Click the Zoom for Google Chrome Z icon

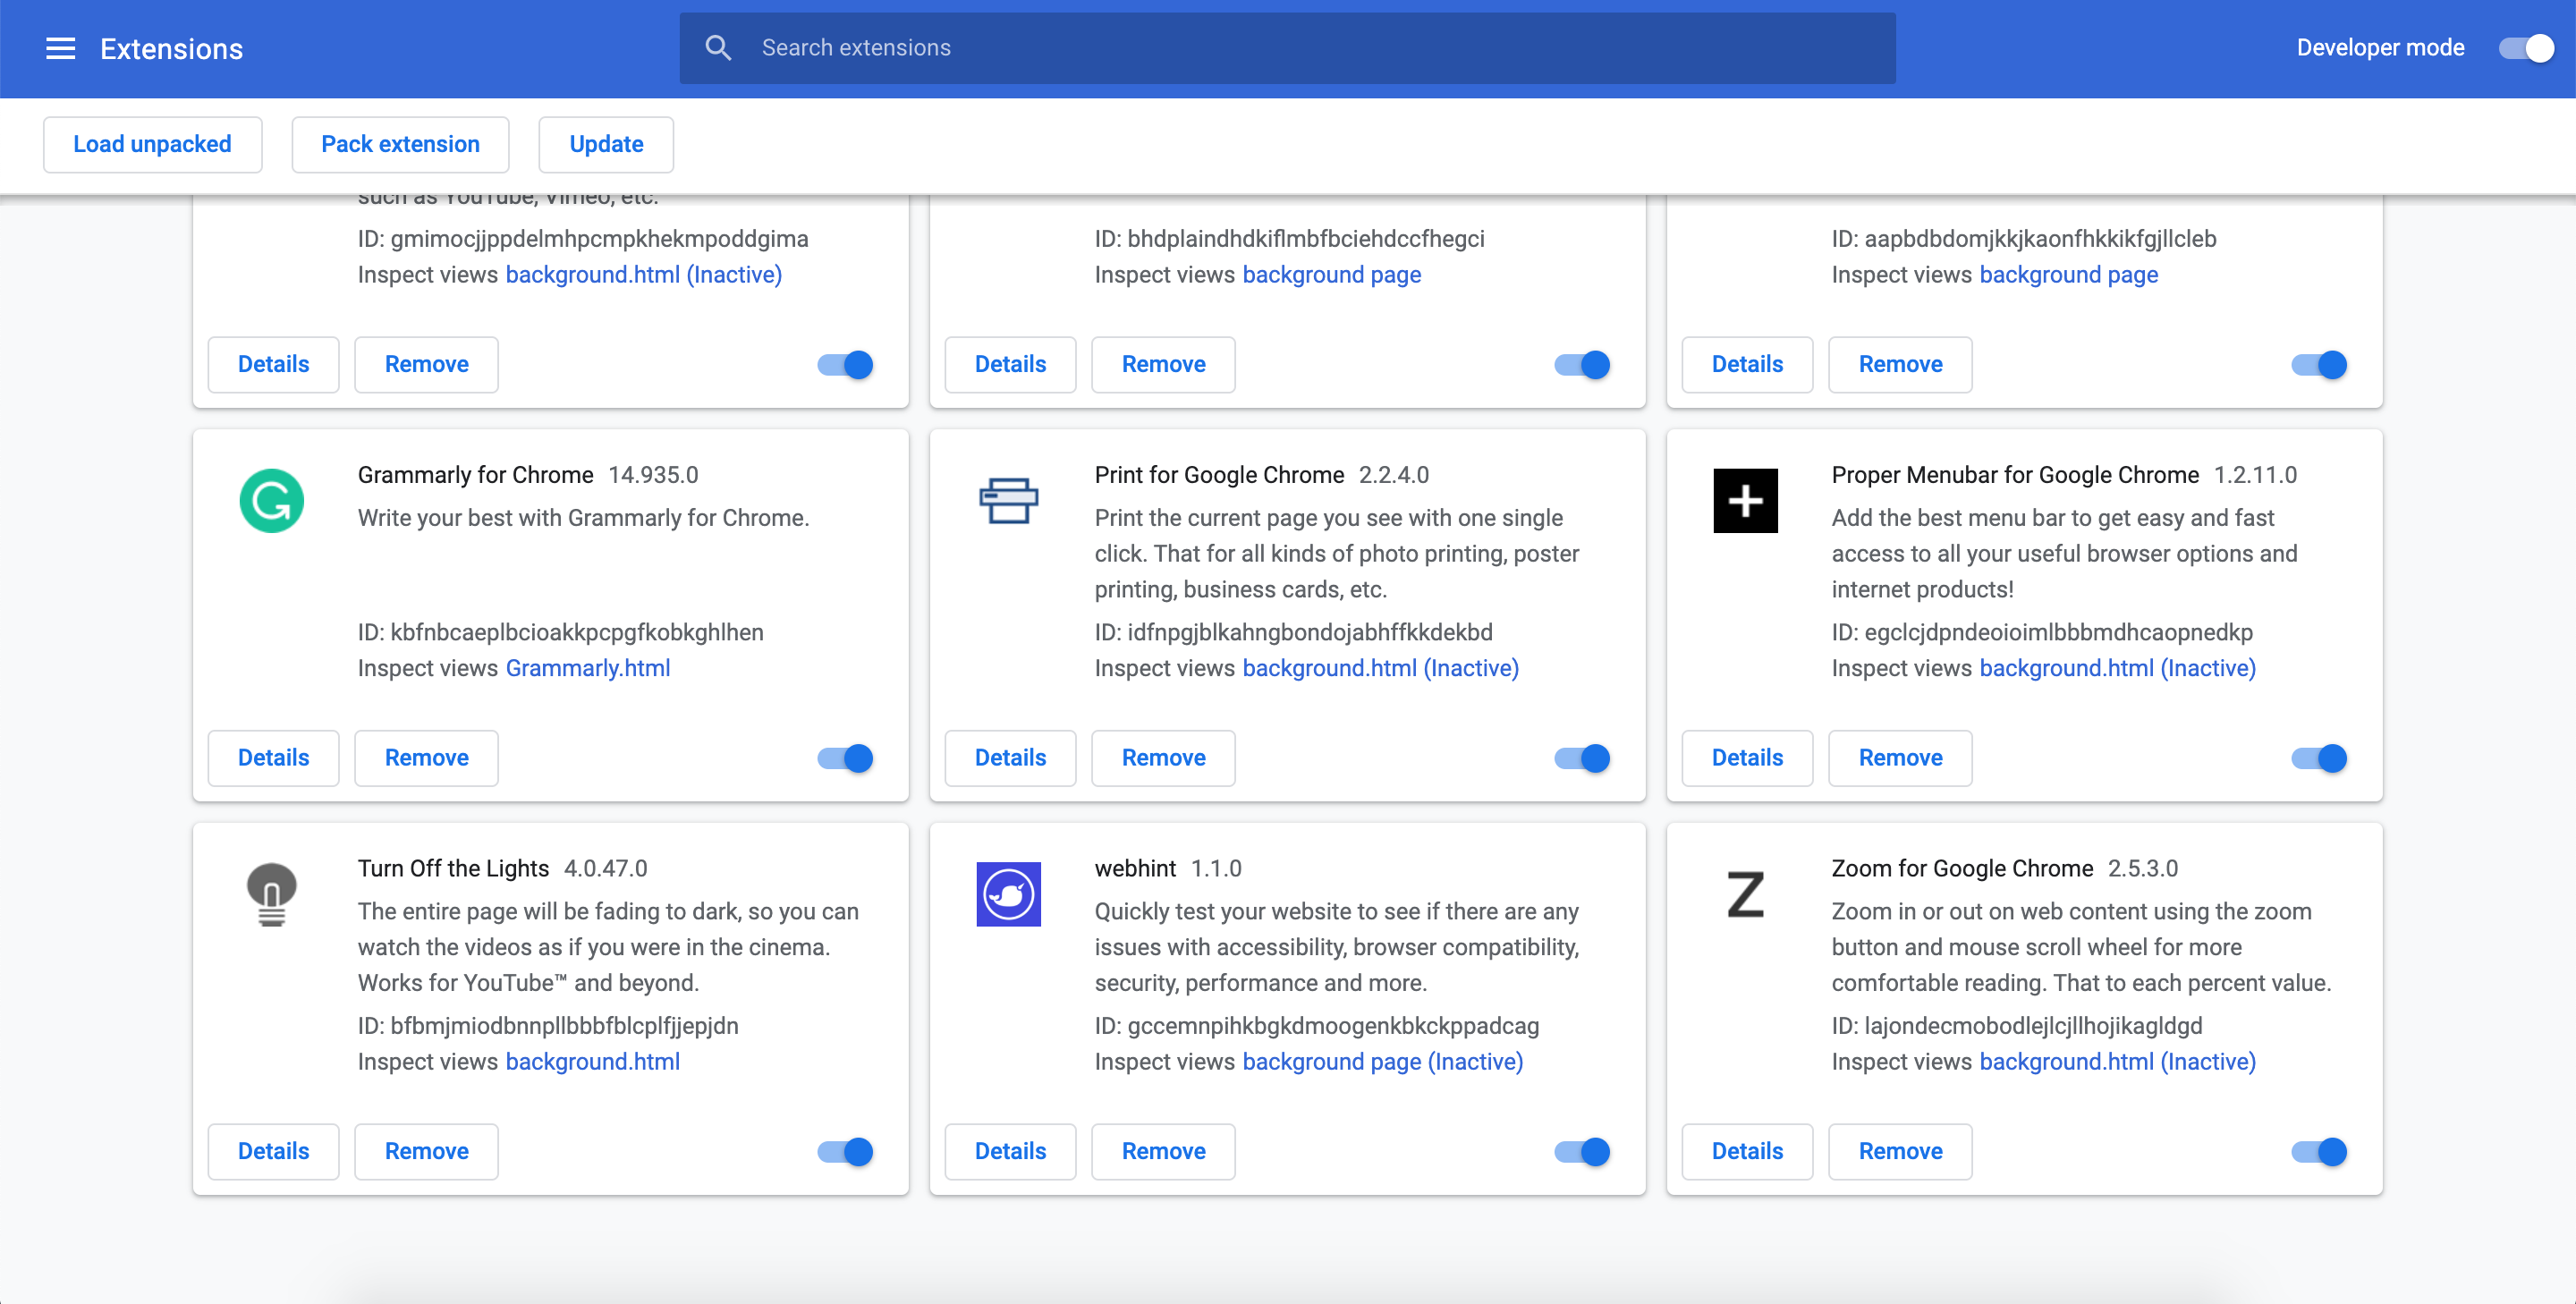(x=1745, y=894)
